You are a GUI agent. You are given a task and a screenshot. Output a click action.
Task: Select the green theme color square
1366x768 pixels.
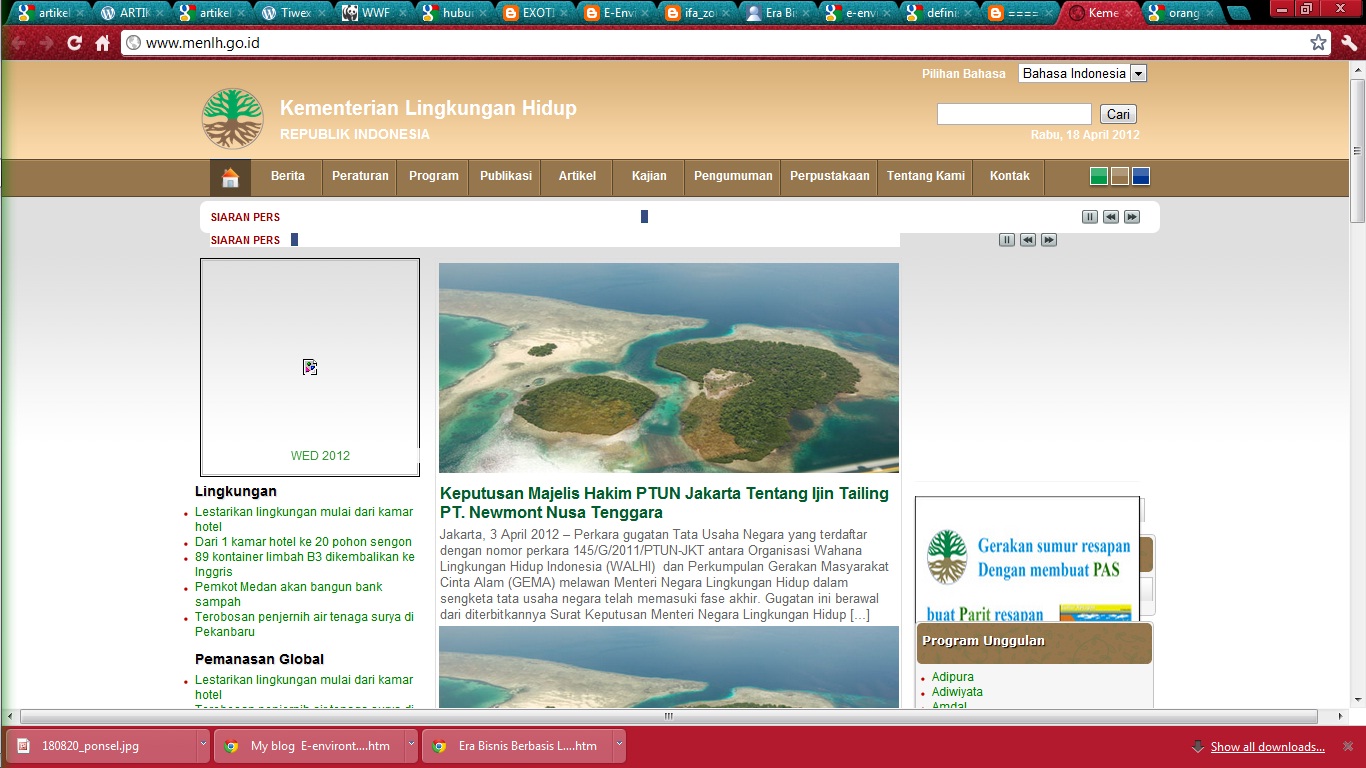coord(1099,176)
